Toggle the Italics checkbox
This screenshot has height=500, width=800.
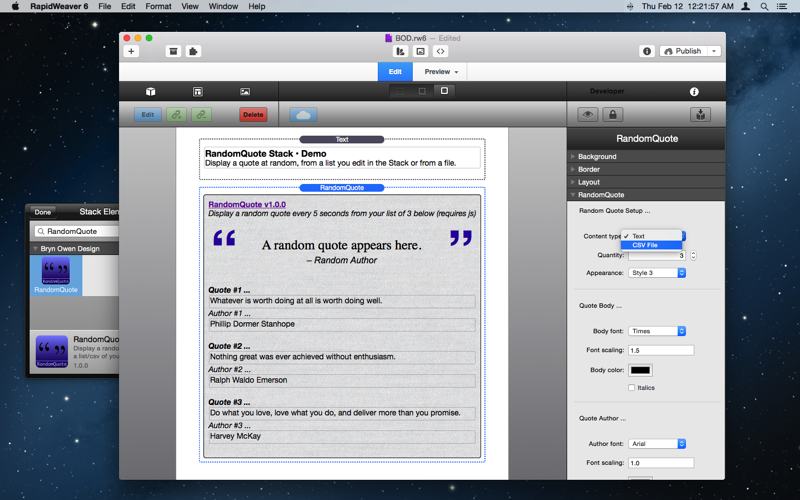pyautogui.click(x=632, y=388)
